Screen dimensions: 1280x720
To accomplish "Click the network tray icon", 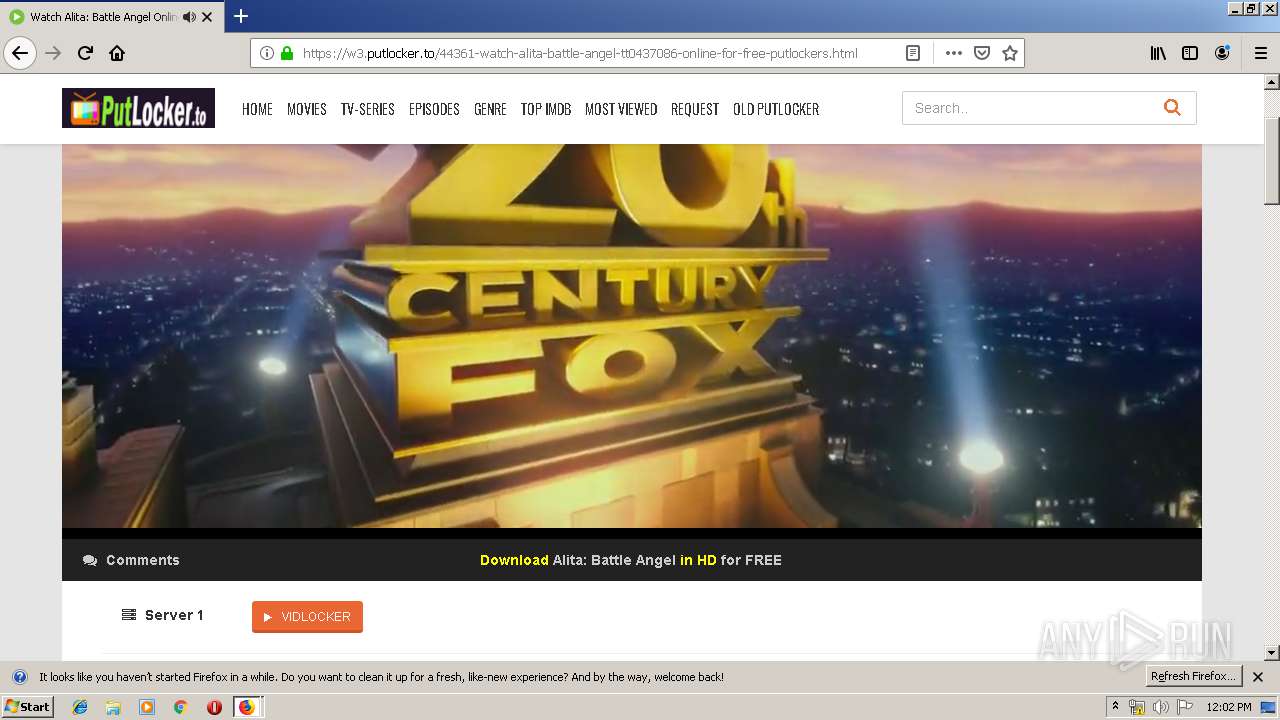I will tap(1137, 707).
